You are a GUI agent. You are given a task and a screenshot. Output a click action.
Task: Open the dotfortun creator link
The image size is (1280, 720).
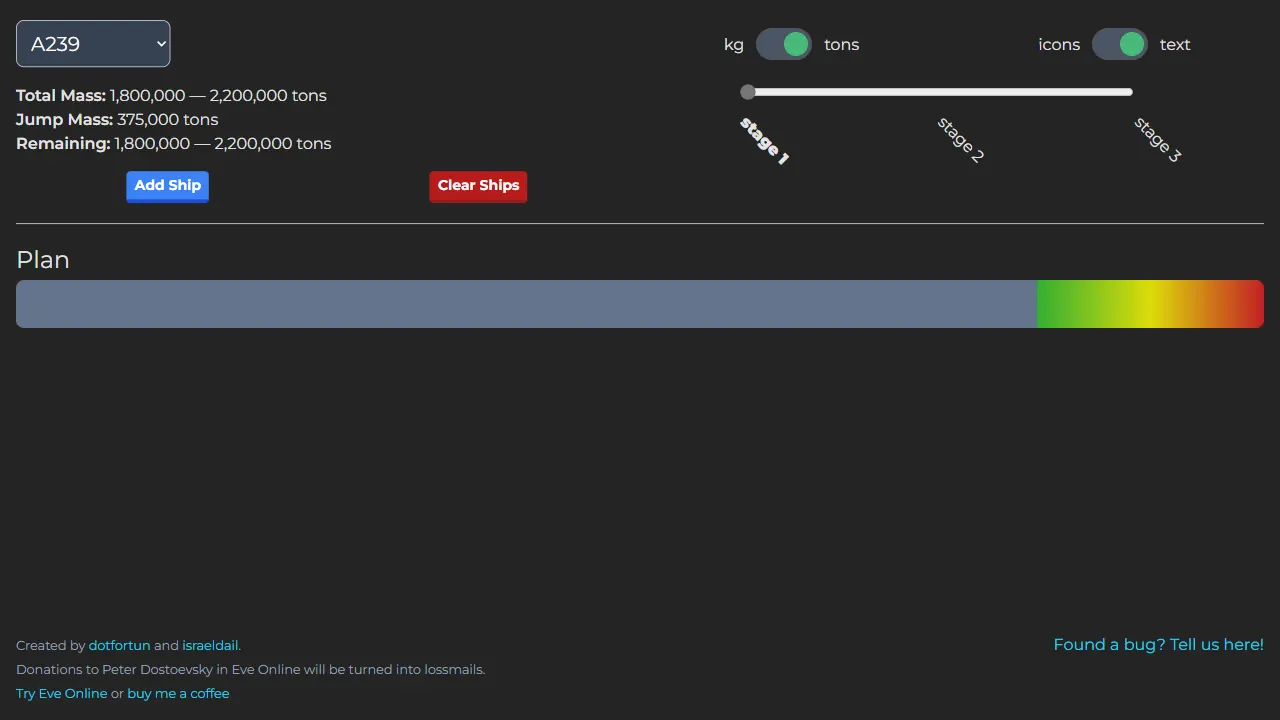pos(119,646)
